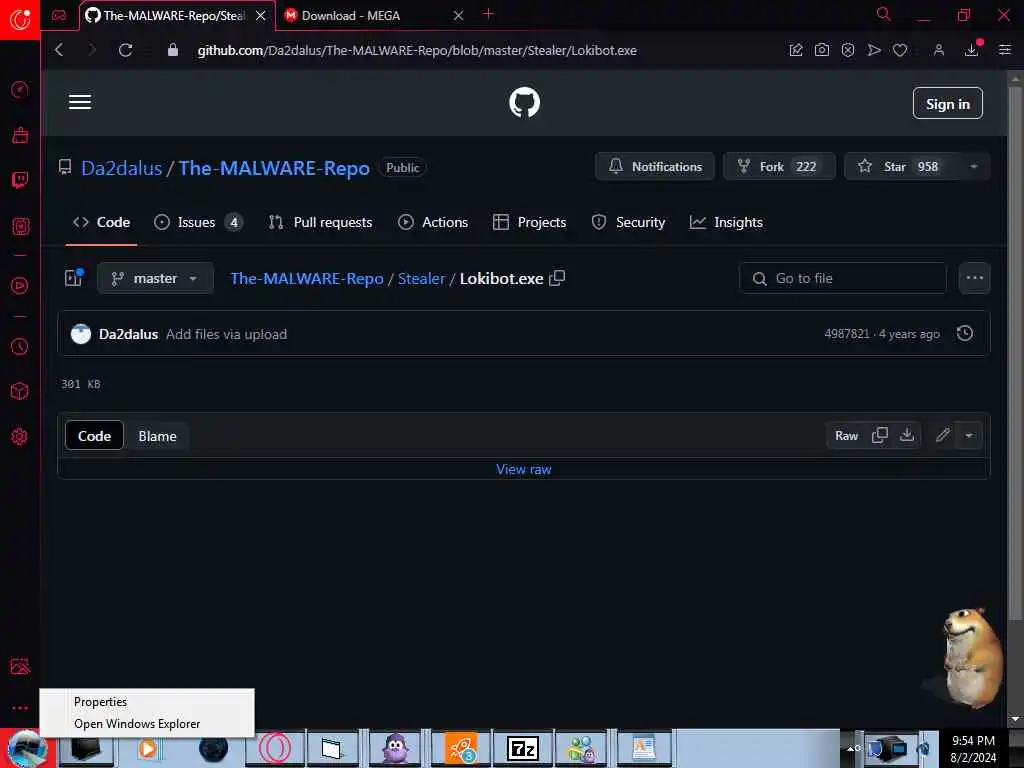Image resolution: width=1024 pixels, height=768 pixels.
Task: Copy raw file content icon
Action: (x=880, y=436)
